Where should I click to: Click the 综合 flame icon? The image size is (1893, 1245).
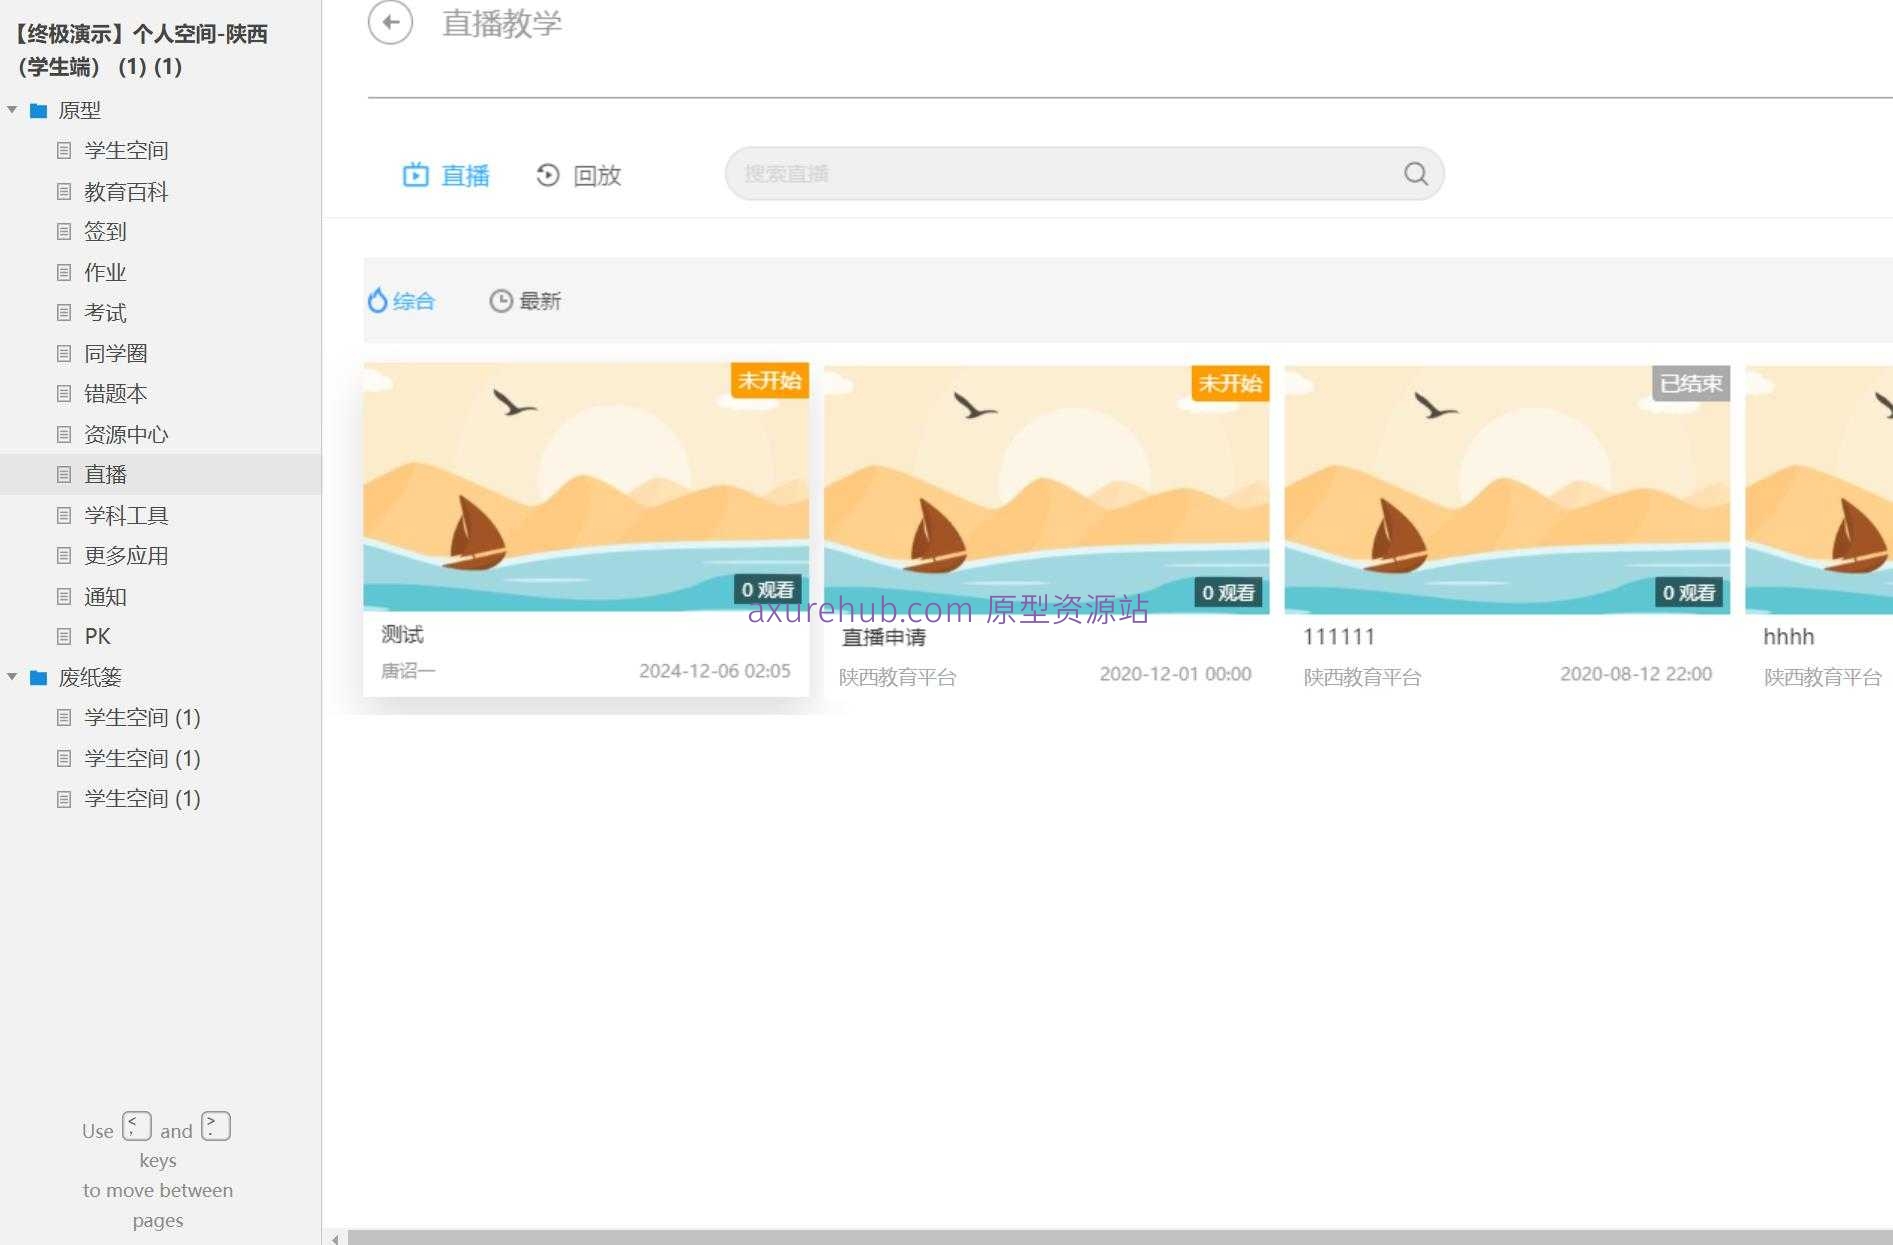point(377,301)
